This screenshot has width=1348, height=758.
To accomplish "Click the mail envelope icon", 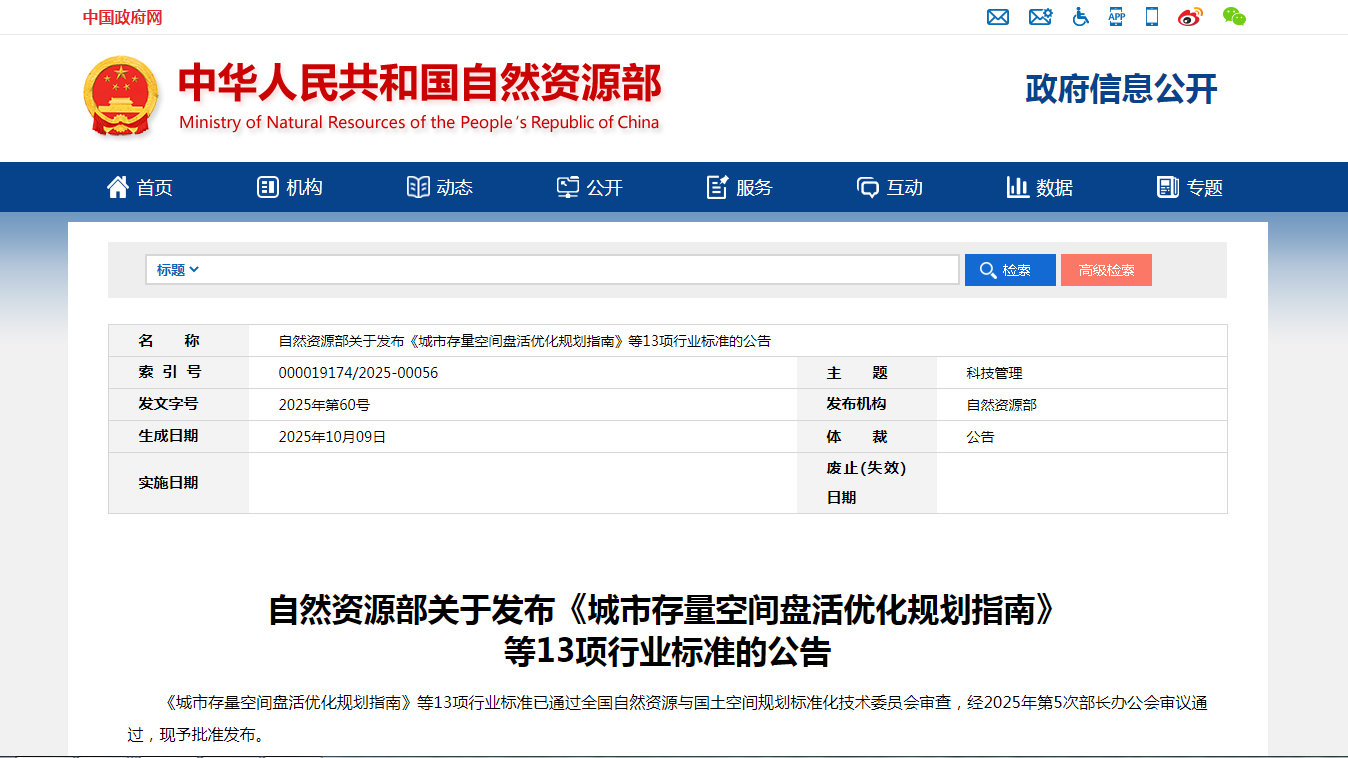I will tap(997, 17).
